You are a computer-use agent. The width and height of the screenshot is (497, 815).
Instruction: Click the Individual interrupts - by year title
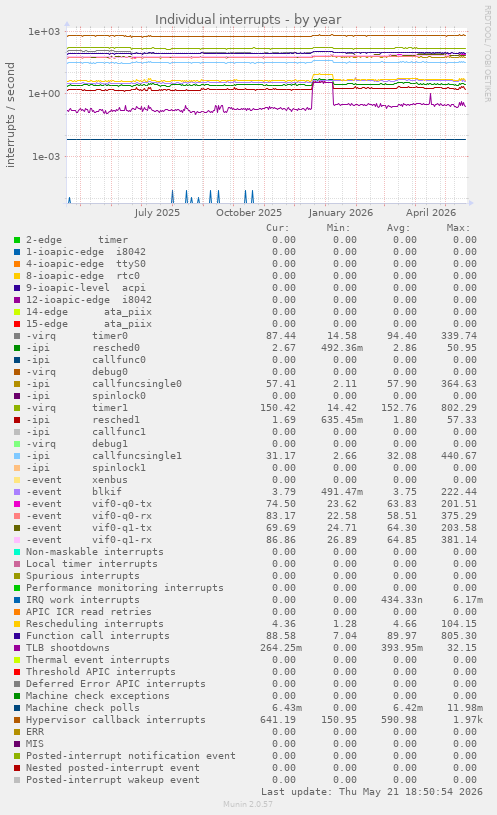248,20
